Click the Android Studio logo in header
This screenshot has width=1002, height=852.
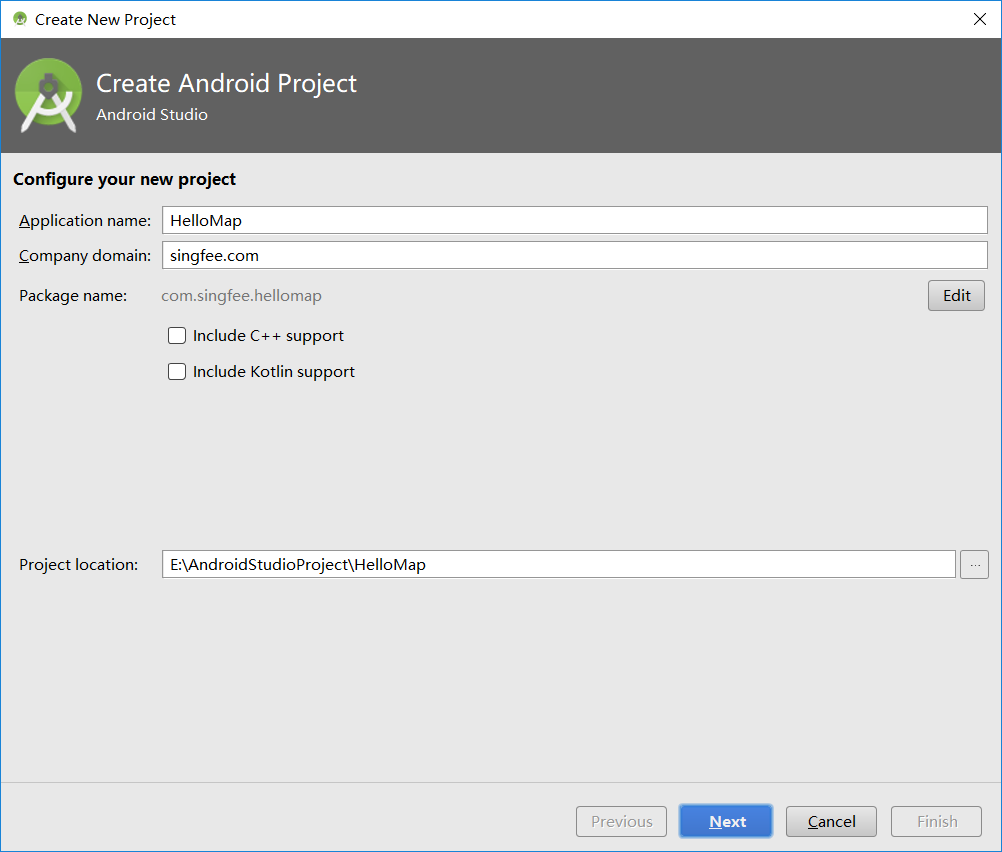(49, 95)
